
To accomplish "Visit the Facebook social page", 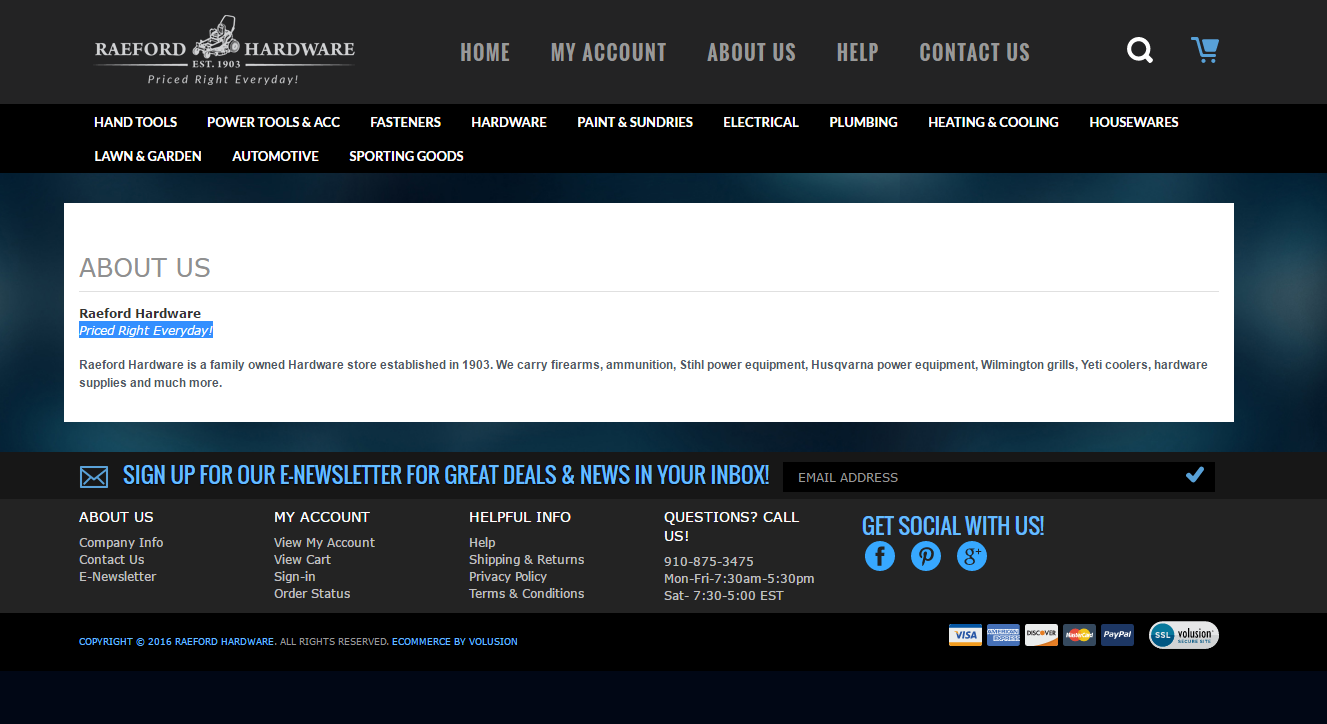I will pos(880,556).
